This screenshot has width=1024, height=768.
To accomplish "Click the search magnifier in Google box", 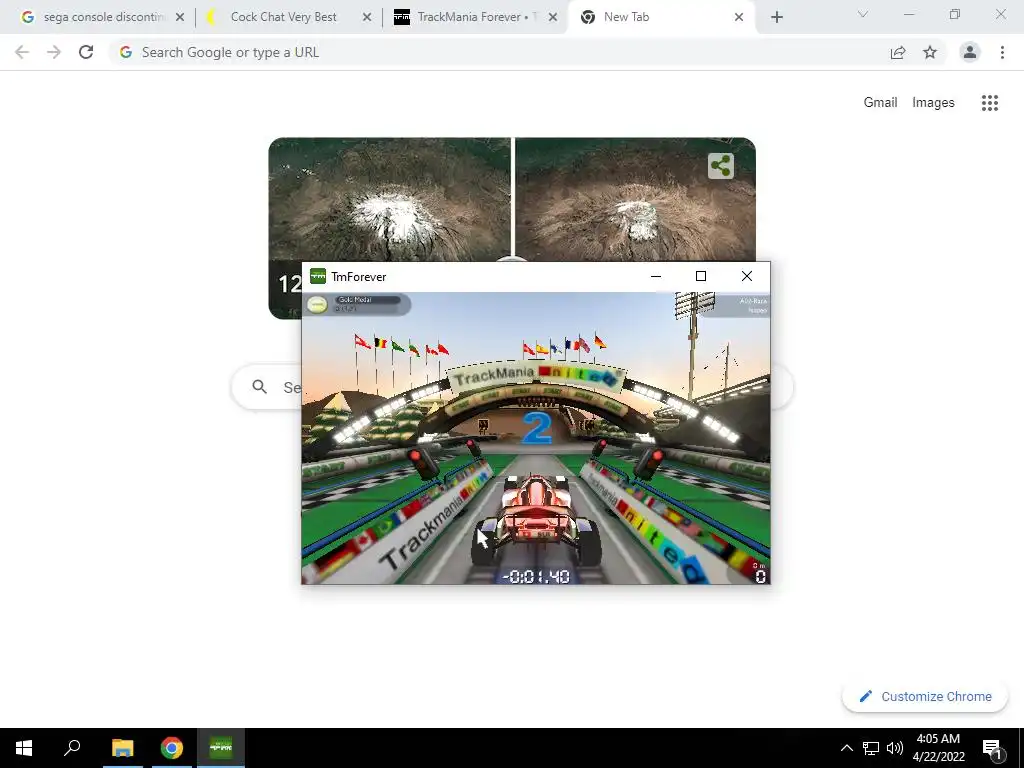I will click(x=260, y=387).
